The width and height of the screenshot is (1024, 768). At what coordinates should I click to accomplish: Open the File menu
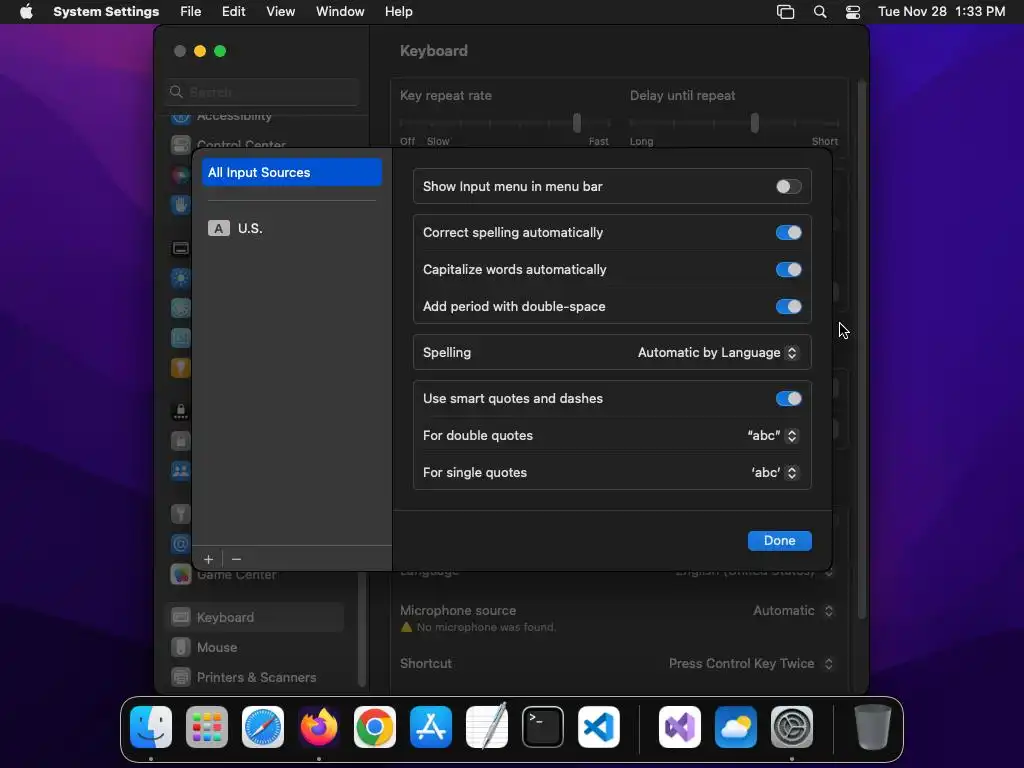coord(191,12)
